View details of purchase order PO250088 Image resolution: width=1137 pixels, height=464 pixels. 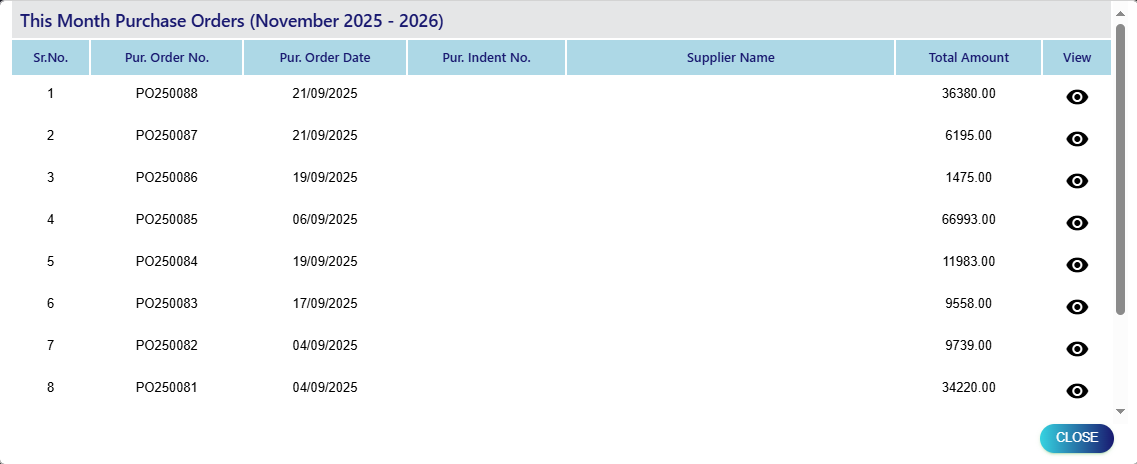1077,97
